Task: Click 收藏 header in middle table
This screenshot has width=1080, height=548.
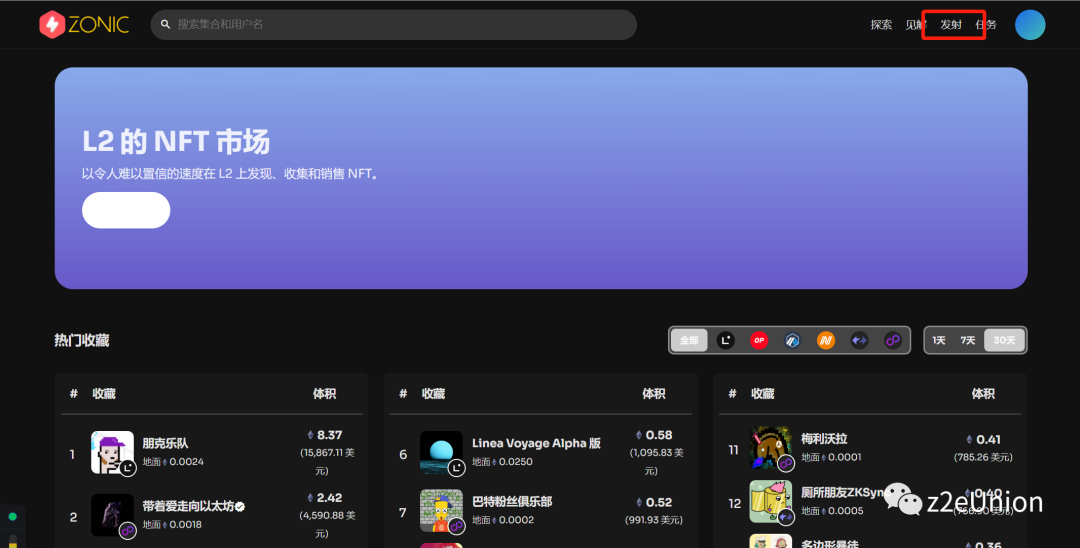Action: pos(433,394)
